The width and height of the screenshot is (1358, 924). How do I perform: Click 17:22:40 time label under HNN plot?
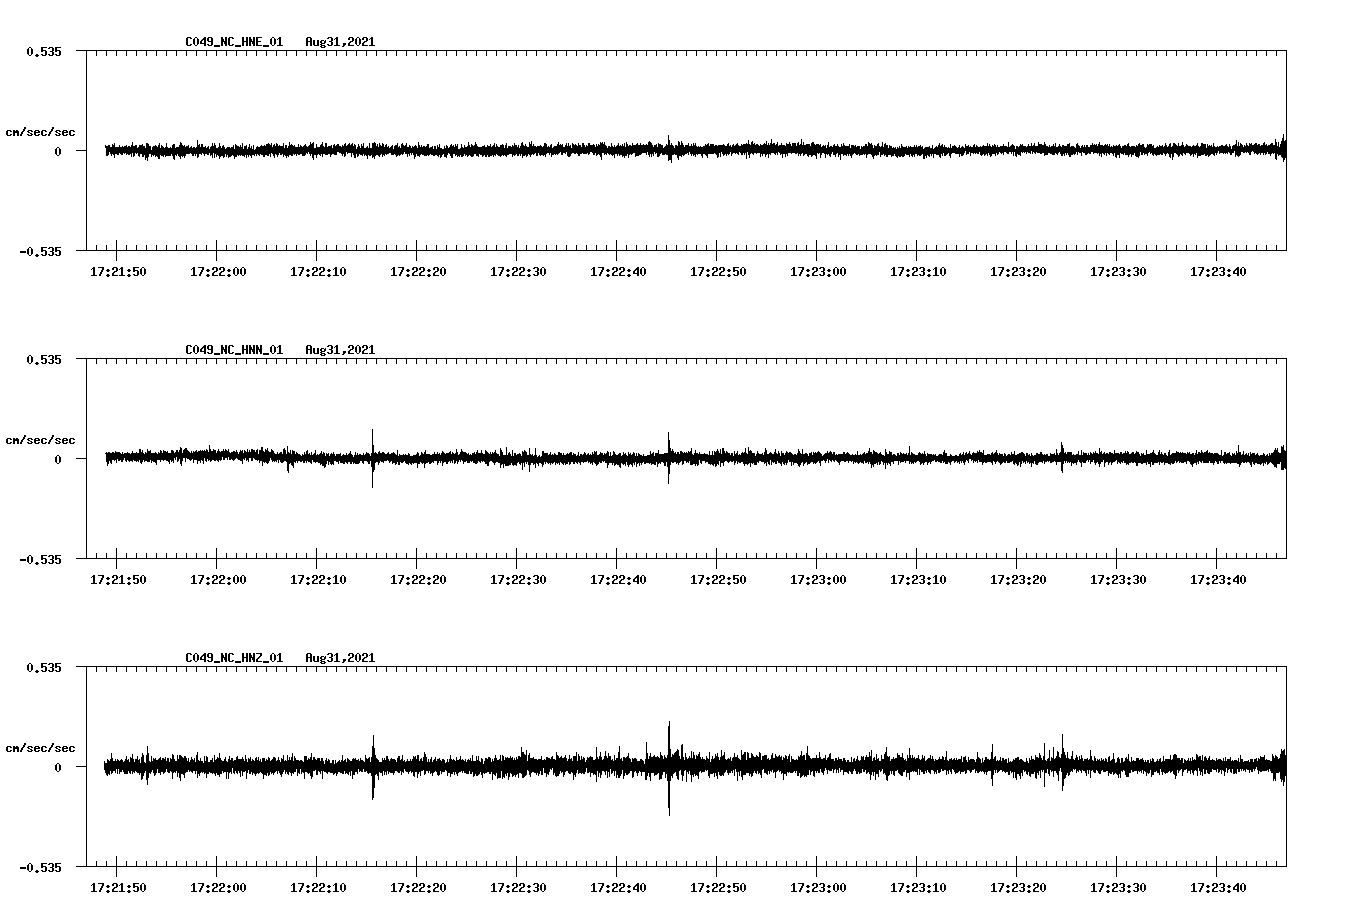[x=618, y=579]
